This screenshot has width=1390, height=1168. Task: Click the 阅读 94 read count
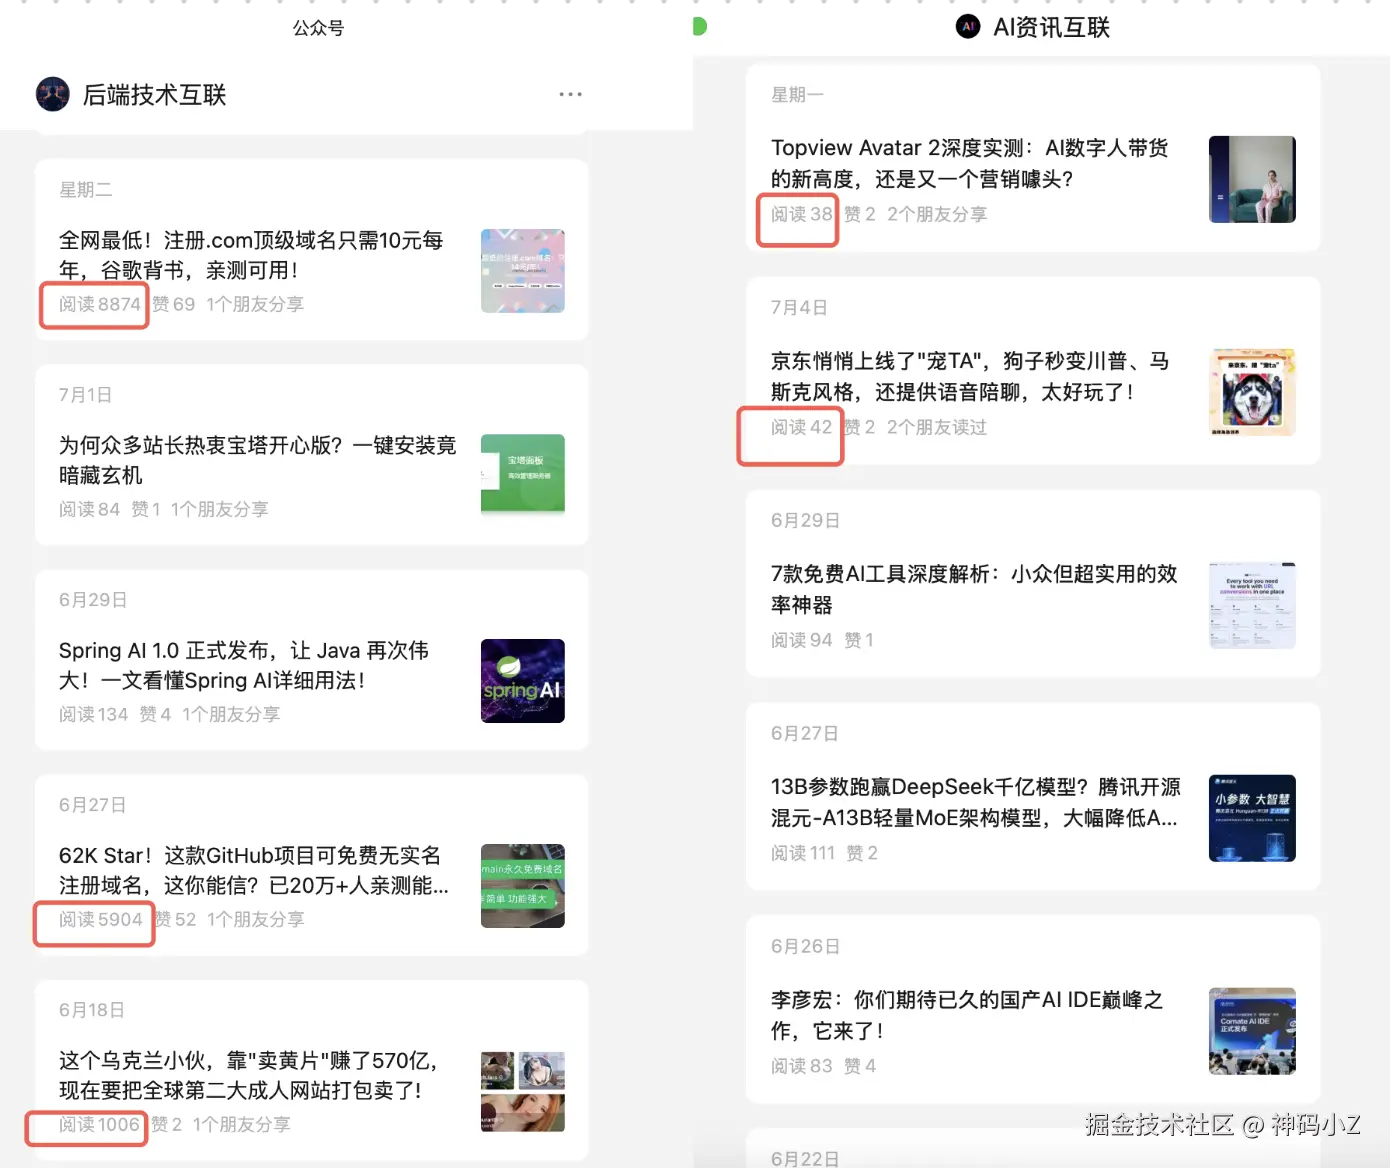pyautogui.click(x=801, y=640)
